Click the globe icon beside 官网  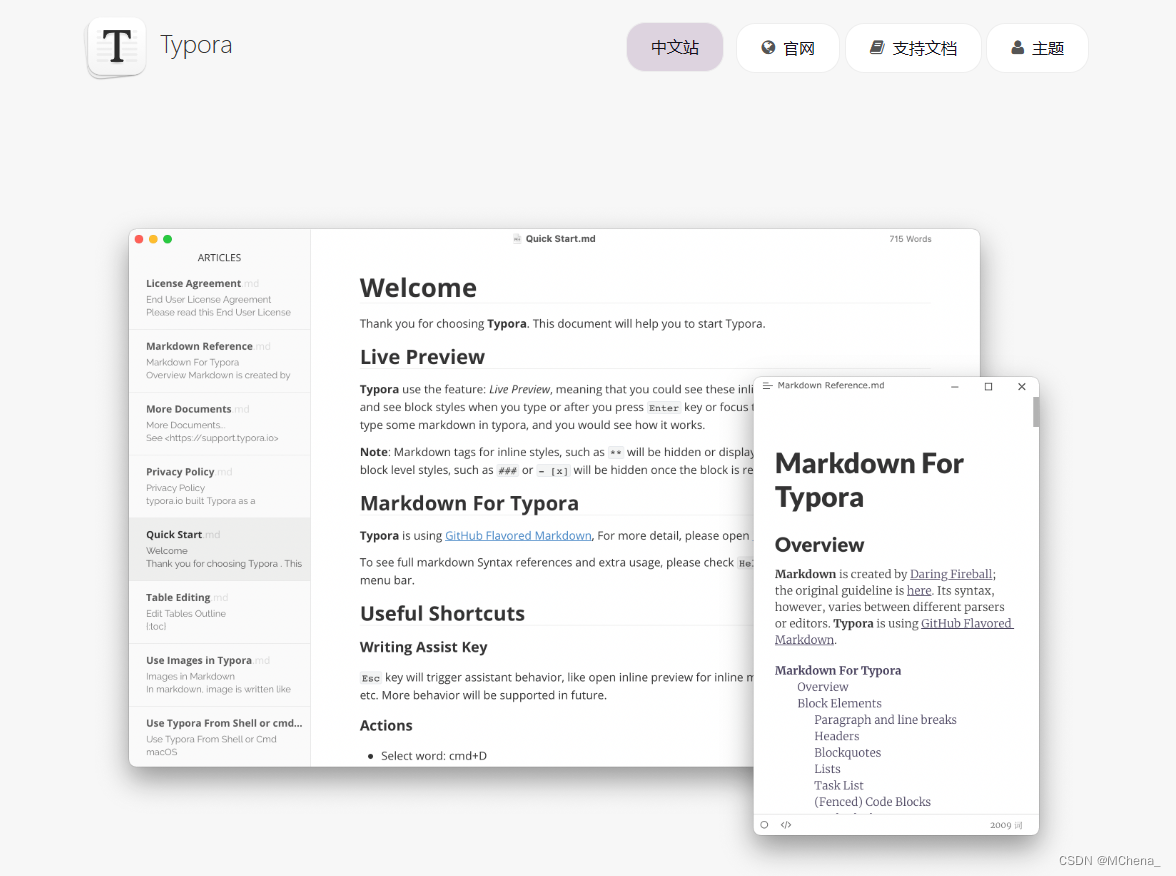coord(768,47)
